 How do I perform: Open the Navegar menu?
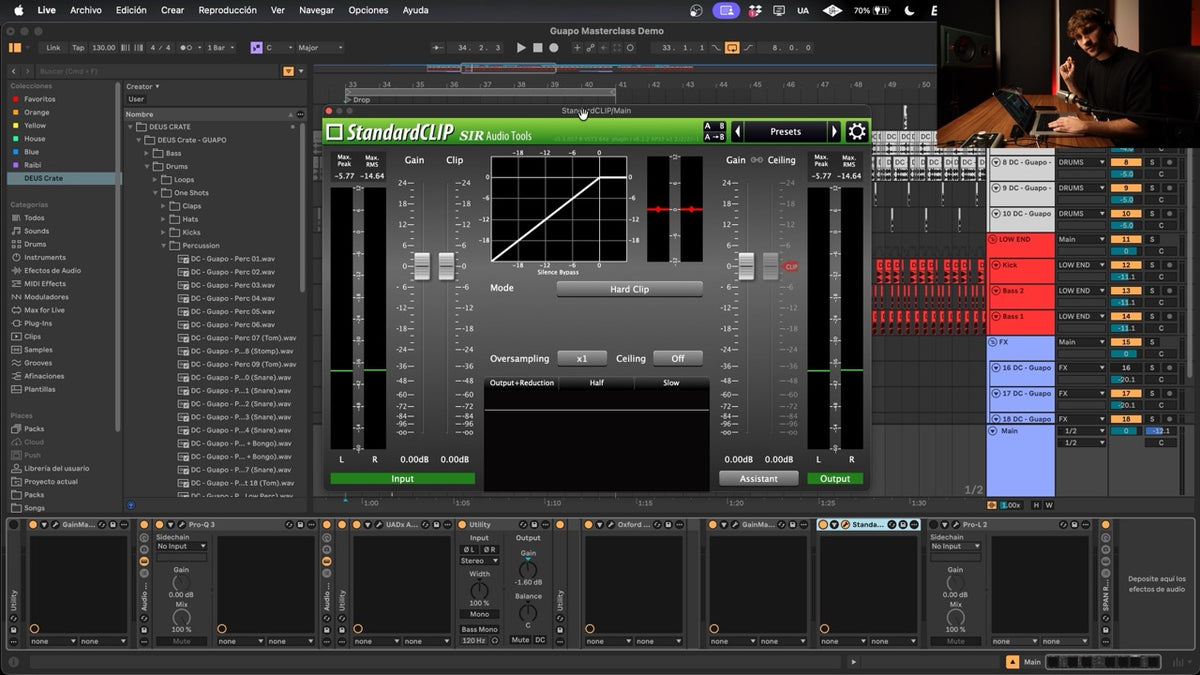(317, 10)
